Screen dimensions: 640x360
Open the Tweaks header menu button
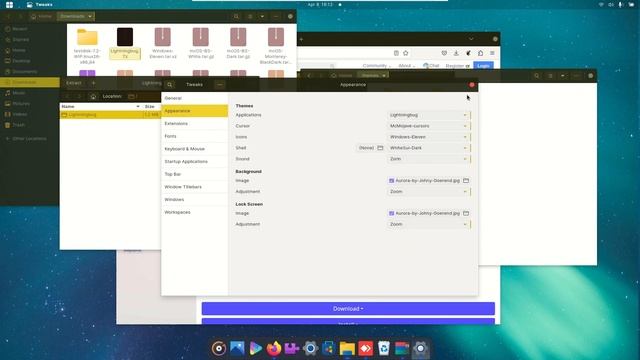220,84
